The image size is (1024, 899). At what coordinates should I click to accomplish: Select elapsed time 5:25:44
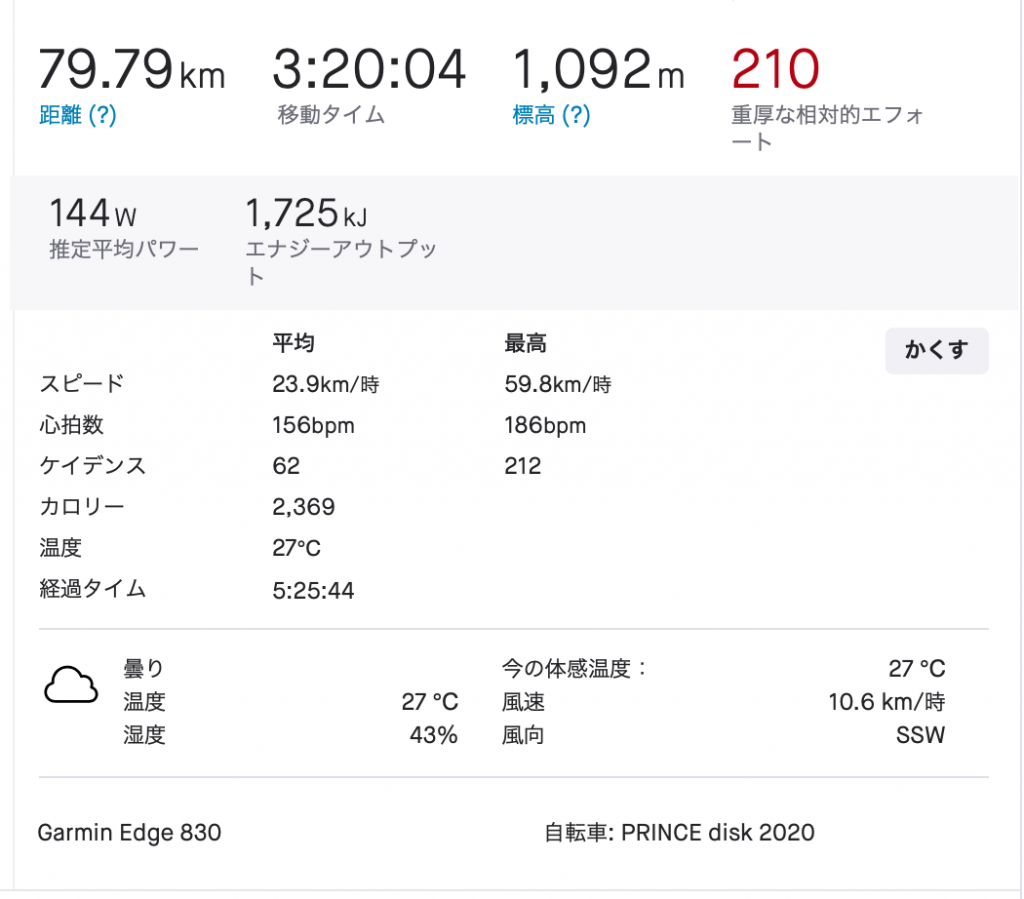[x=313, y=591]
